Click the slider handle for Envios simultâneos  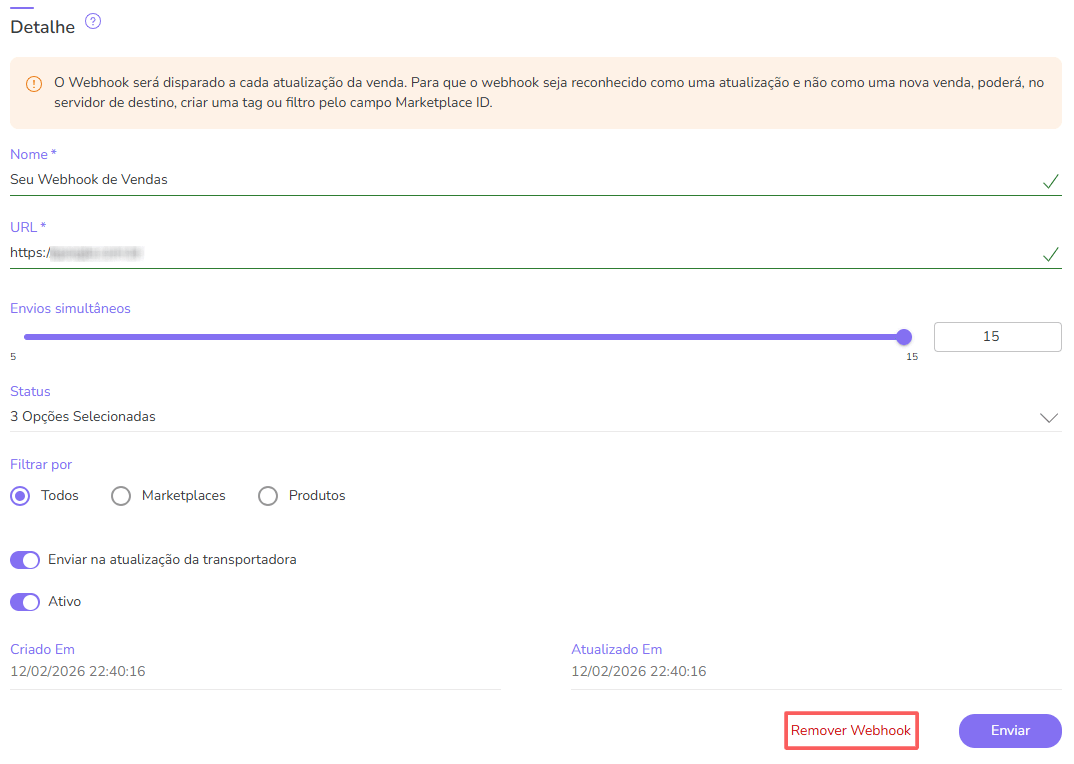pos(904,338)
